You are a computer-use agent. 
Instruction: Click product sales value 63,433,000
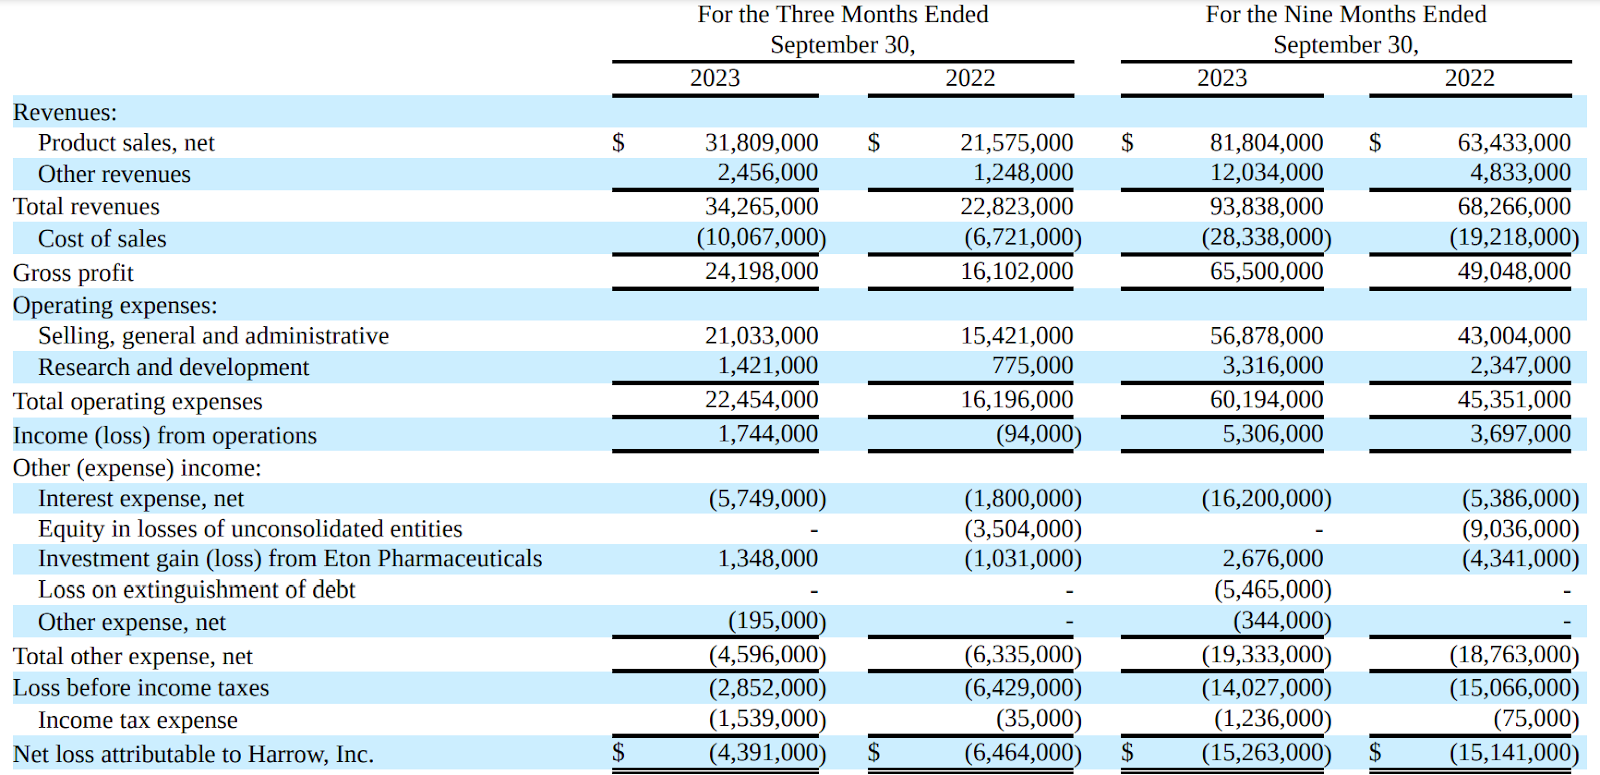[x=1514, y=143]
